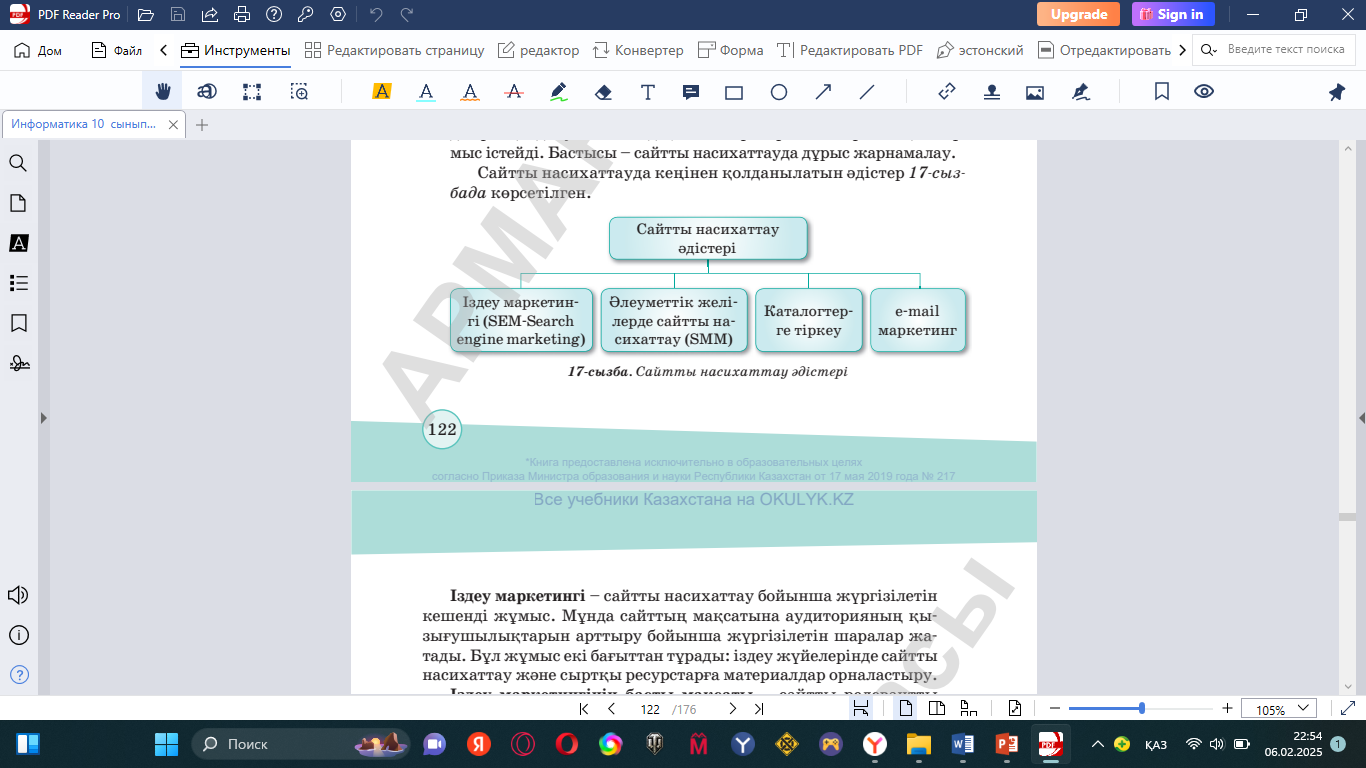Open the Инструменты tab
Image resolution: width=1366 pixels, height=768 pixels.
pos(236,50)
